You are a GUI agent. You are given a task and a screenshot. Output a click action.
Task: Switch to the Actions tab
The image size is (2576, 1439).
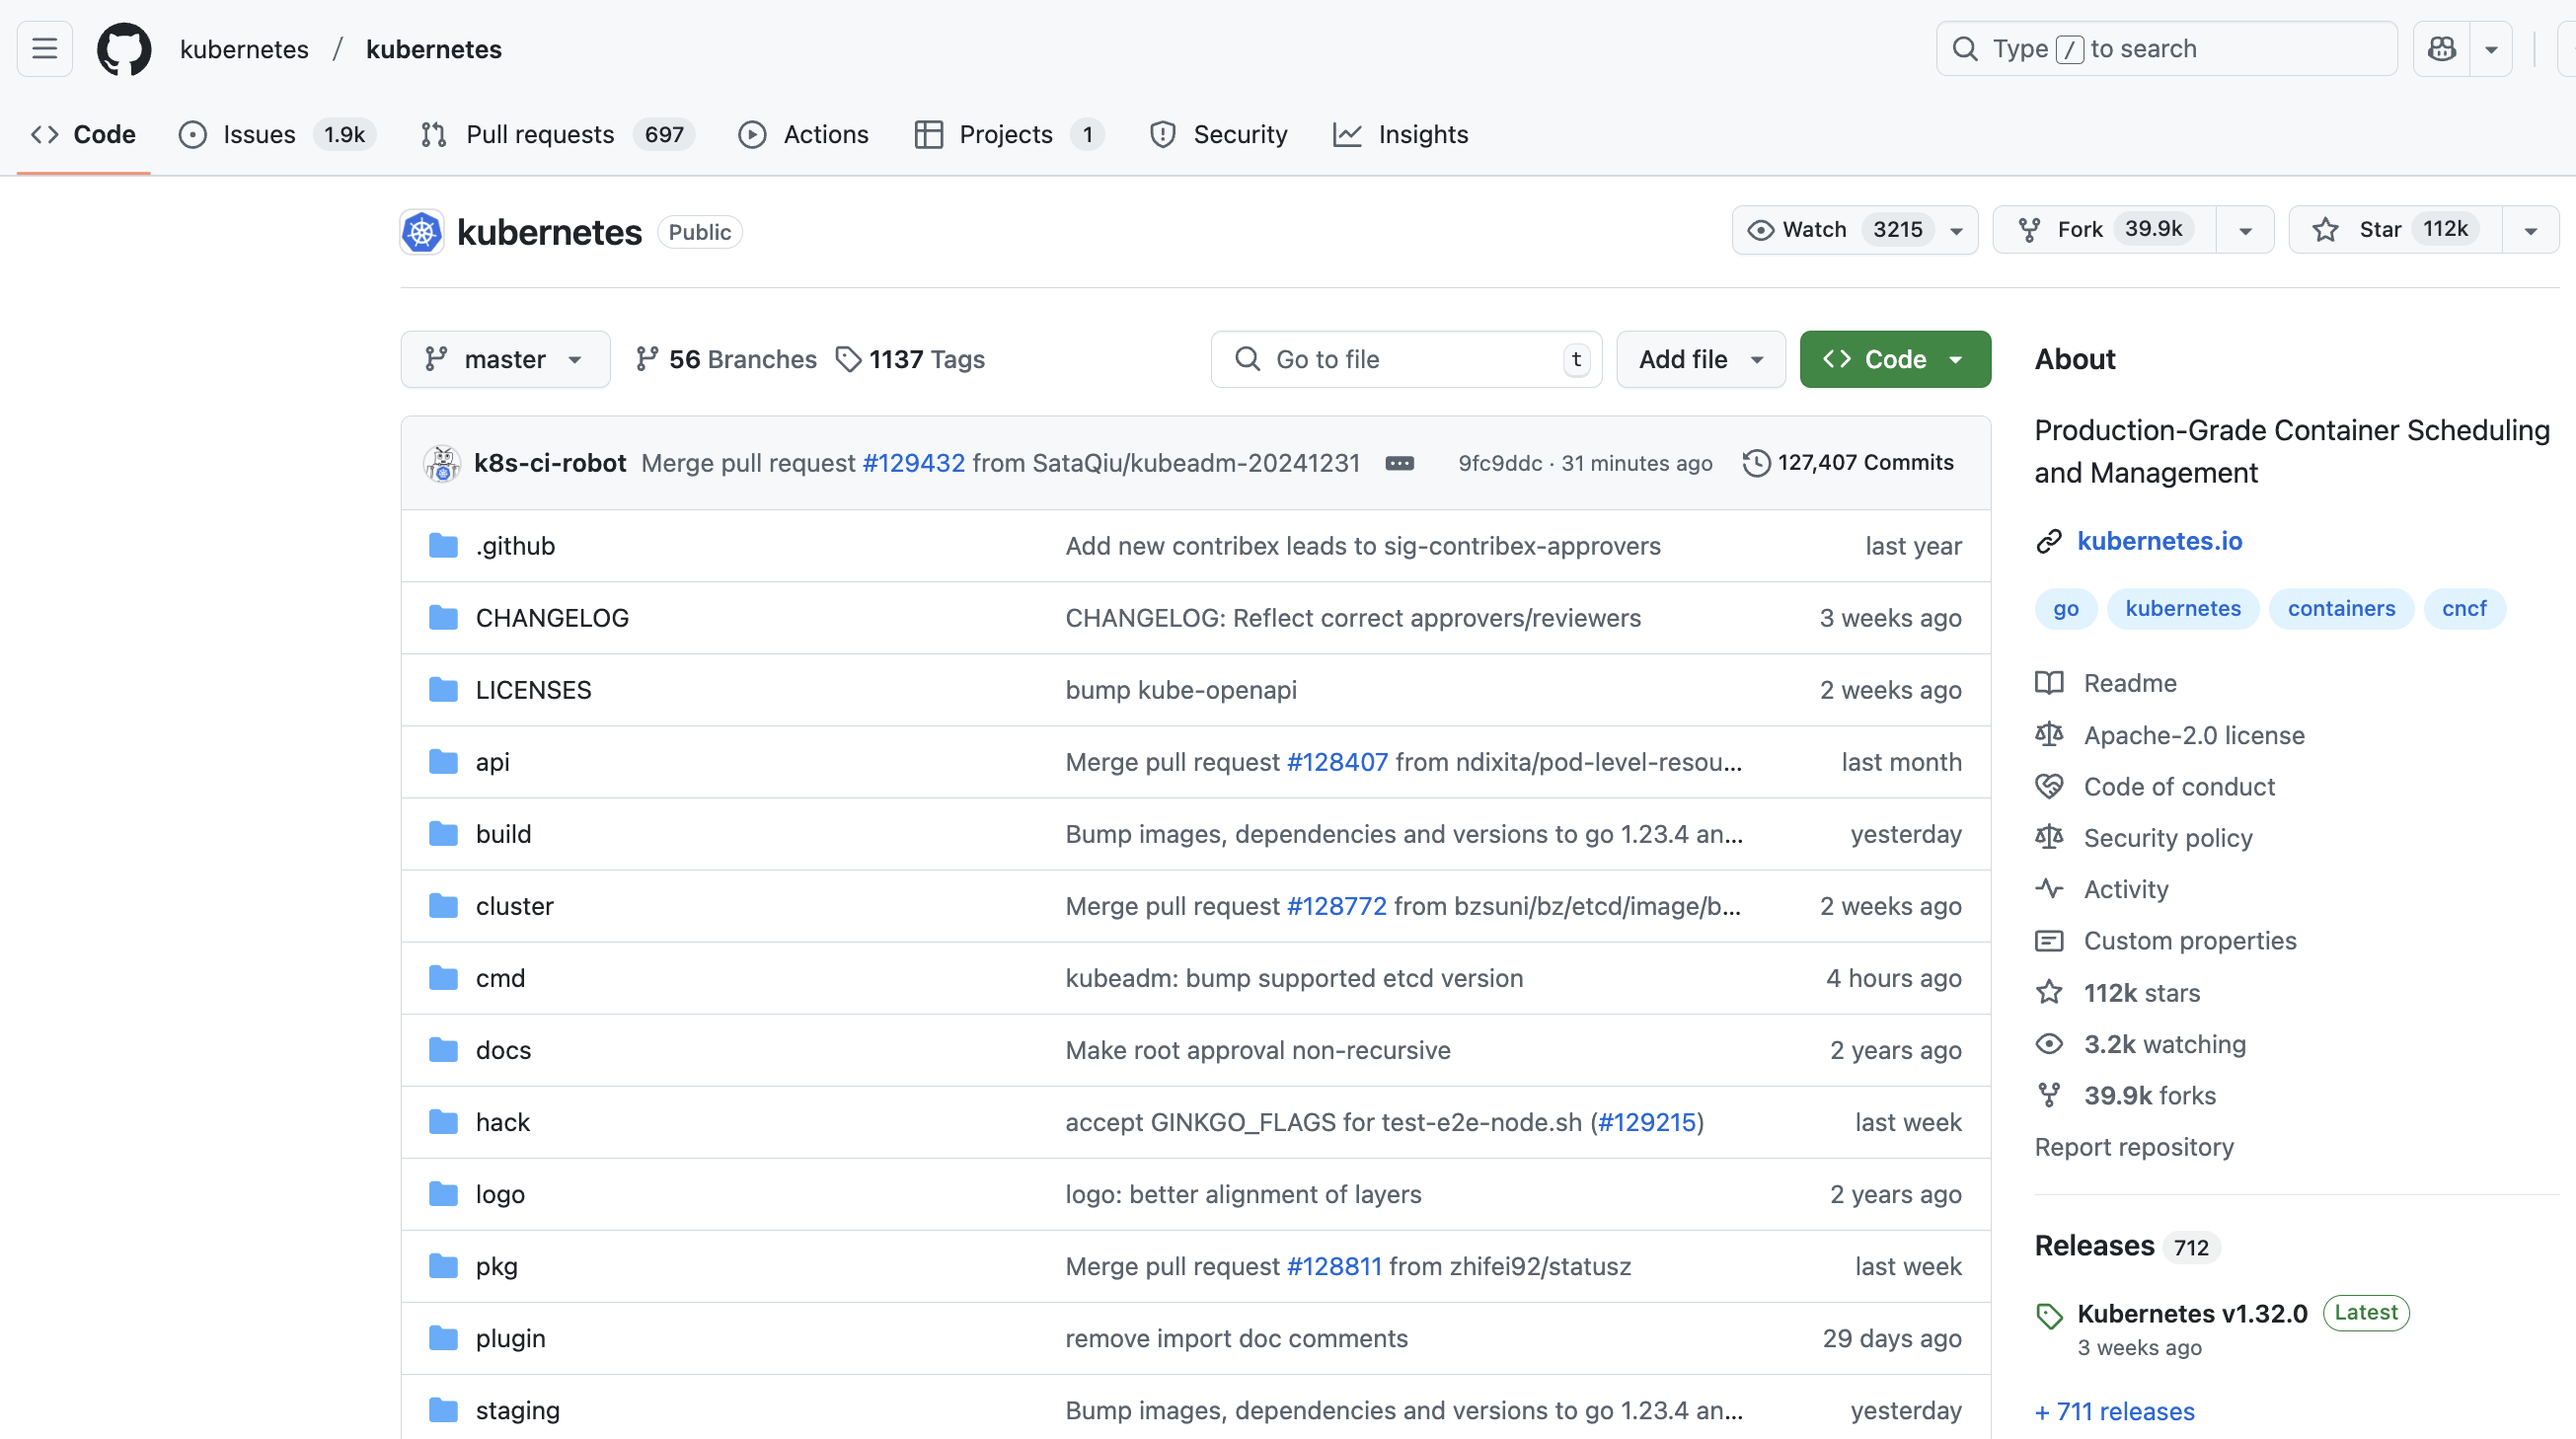[x=803, y=134]
